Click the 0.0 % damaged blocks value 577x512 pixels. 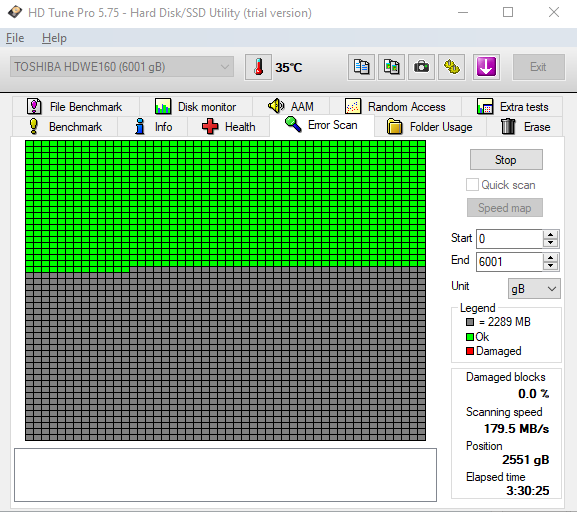534,394
